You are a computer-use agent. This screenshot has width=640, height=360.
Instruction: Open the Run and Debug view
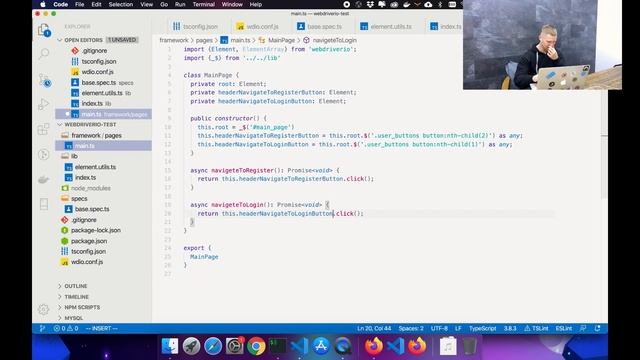click(x=44, y=104)
